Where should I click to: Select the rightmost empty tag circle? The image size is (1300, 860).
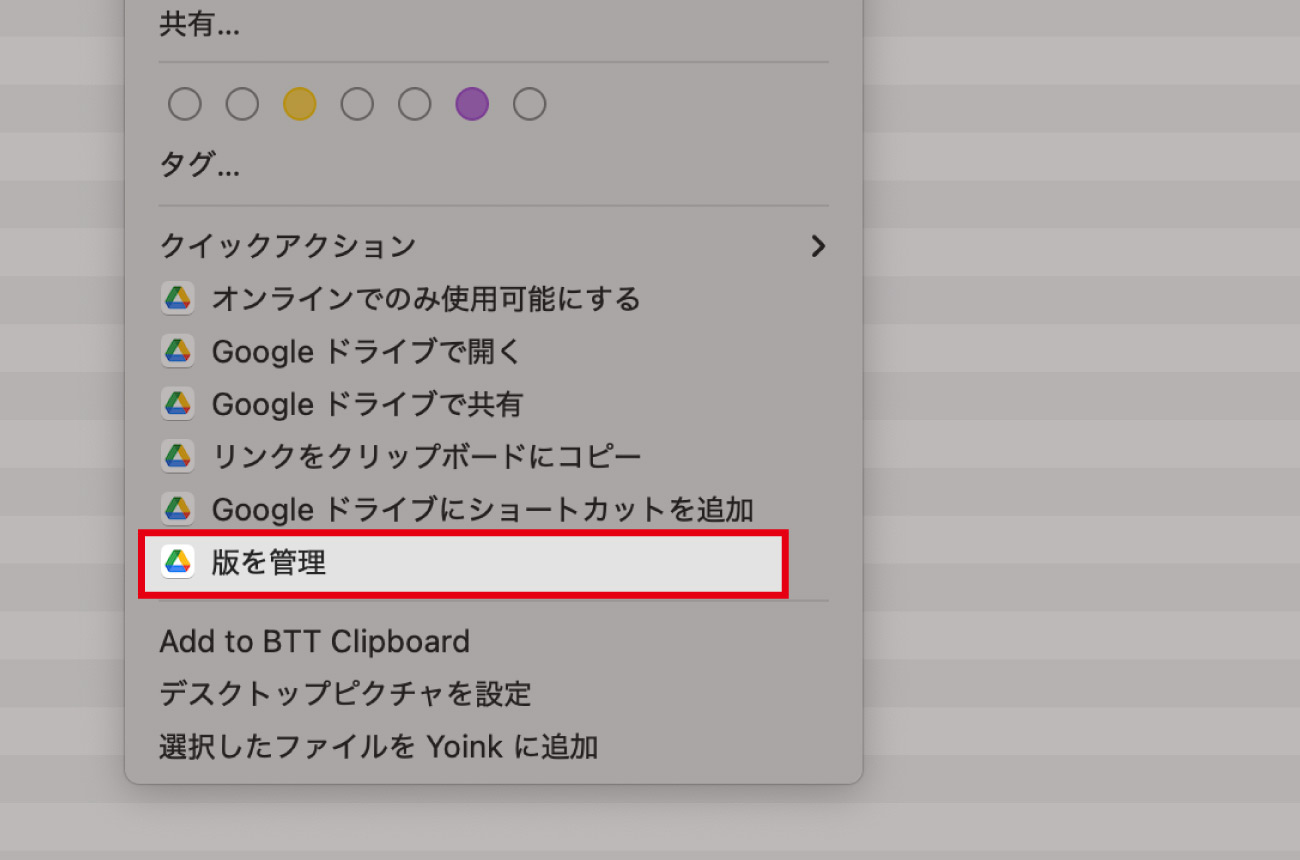pos(529,104)
